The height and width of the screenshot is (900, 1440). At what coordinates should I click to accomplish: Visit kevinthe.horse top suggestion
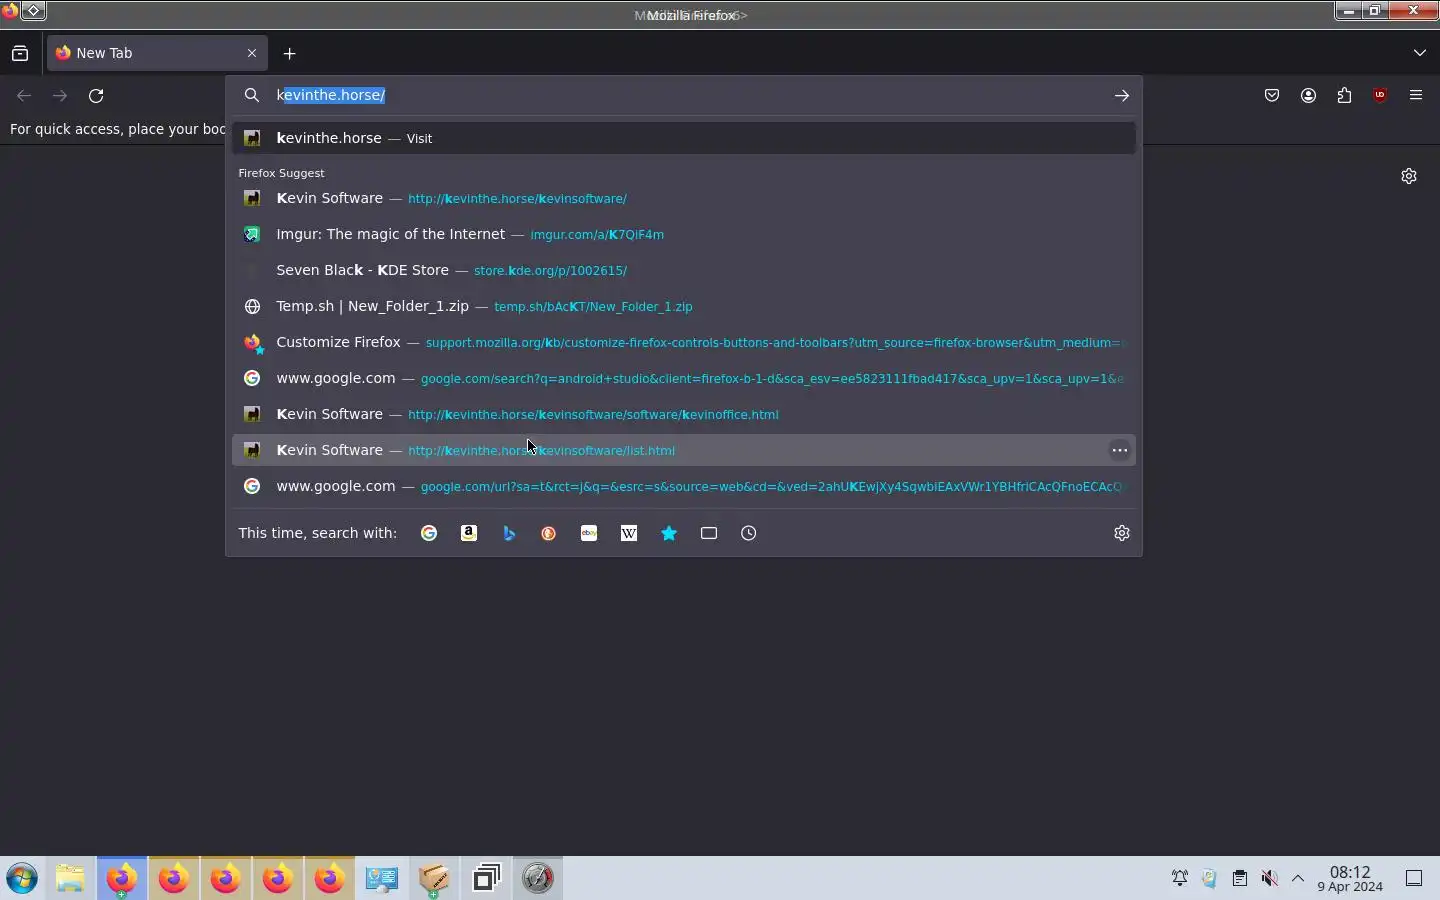(684, 138)
